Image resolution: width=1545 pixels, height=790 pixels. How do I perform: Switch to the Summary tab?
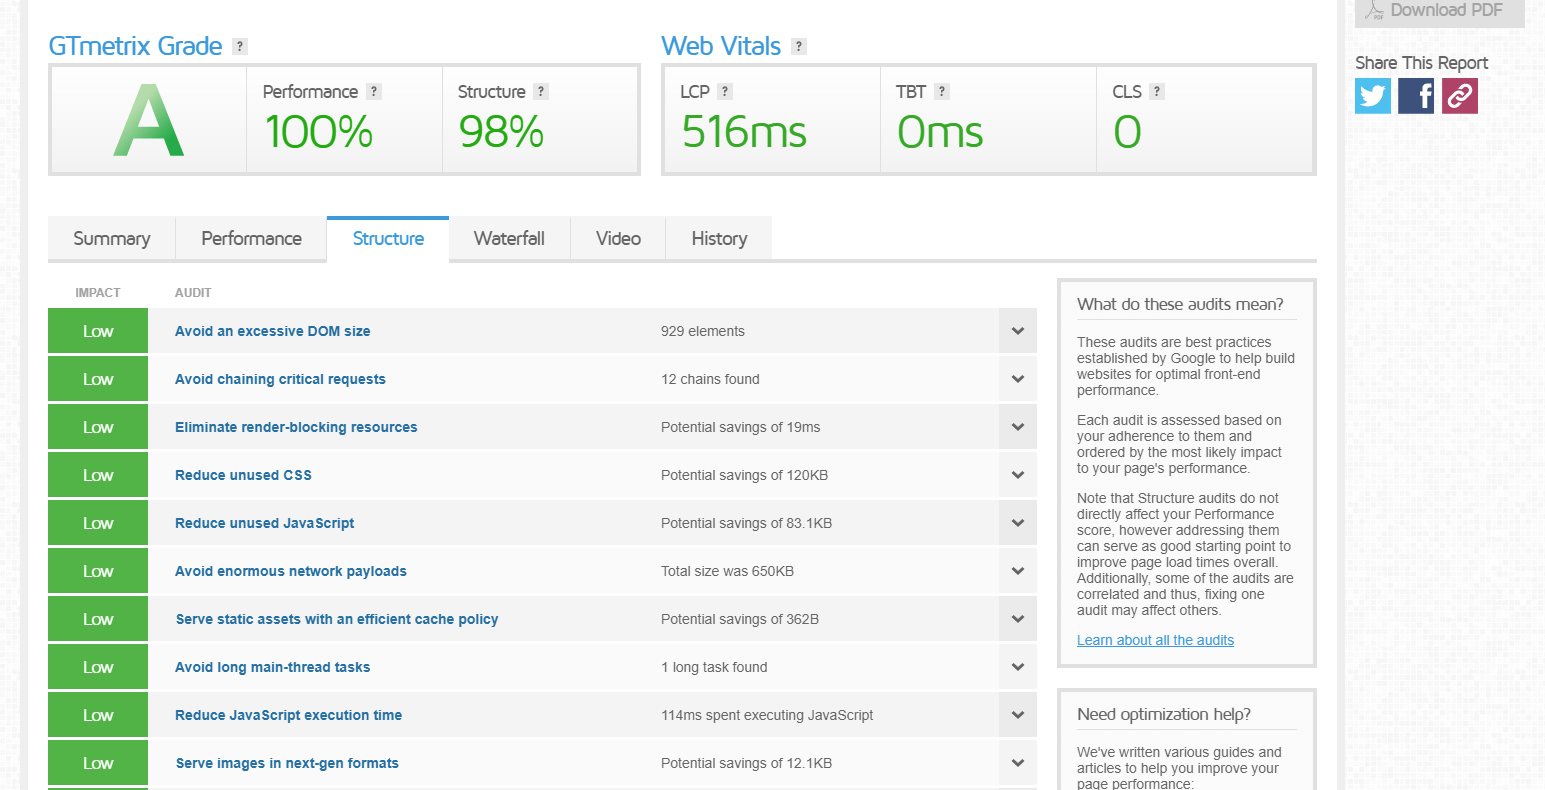(112, 239)
